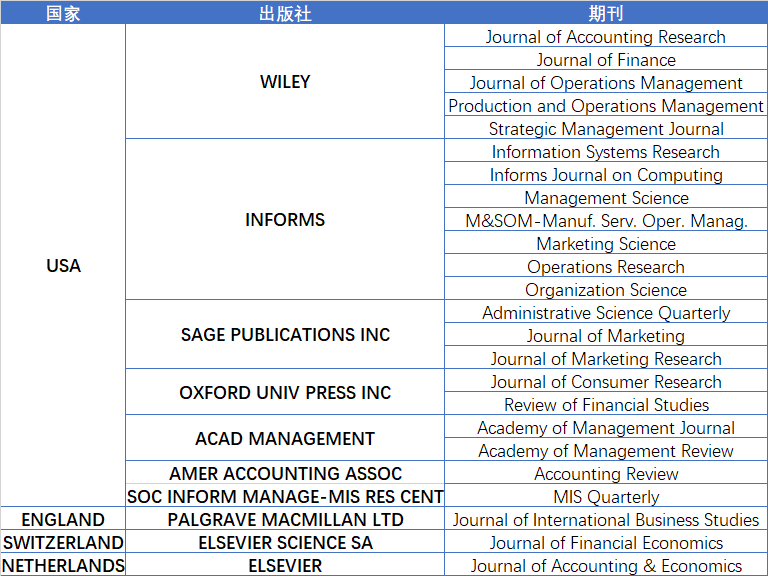Click Journal of International Business Studies cell

click(x=606, y=519)
